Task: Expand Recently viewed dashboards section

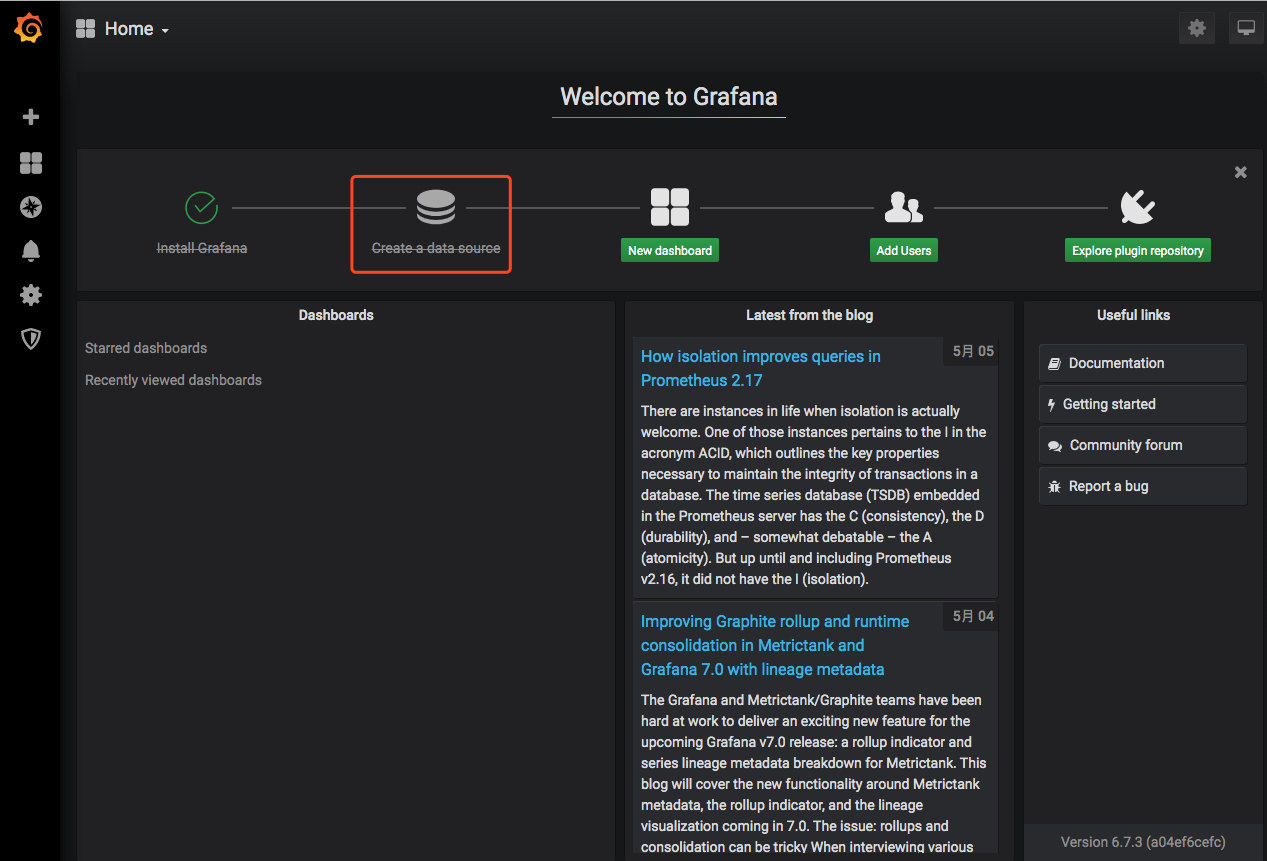Action: tap(173, 380)
